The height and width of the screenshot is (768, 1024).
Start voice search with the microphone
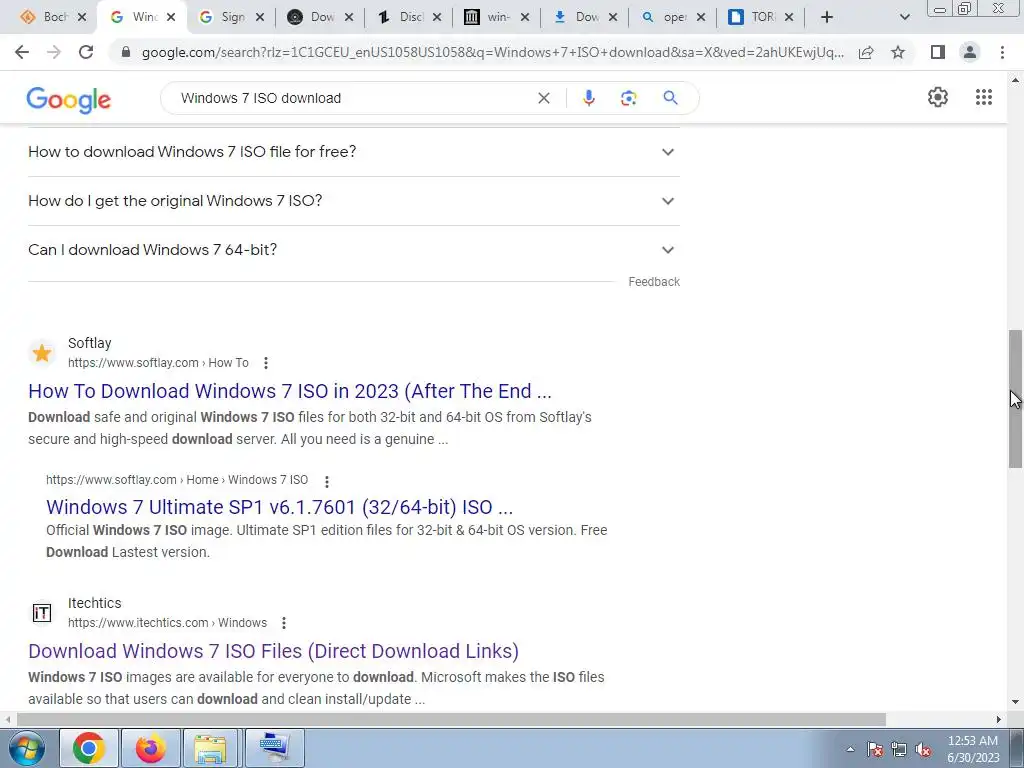[588, 98]
